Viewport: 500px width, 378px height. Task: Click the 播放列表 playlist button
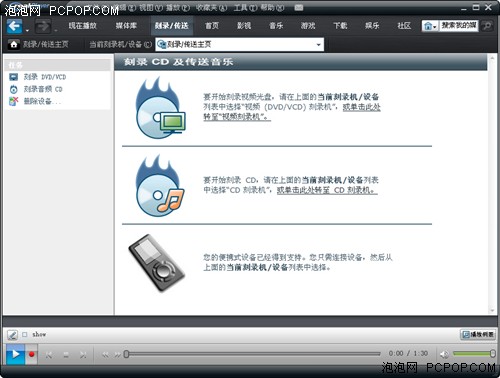[x=477, y=334]
